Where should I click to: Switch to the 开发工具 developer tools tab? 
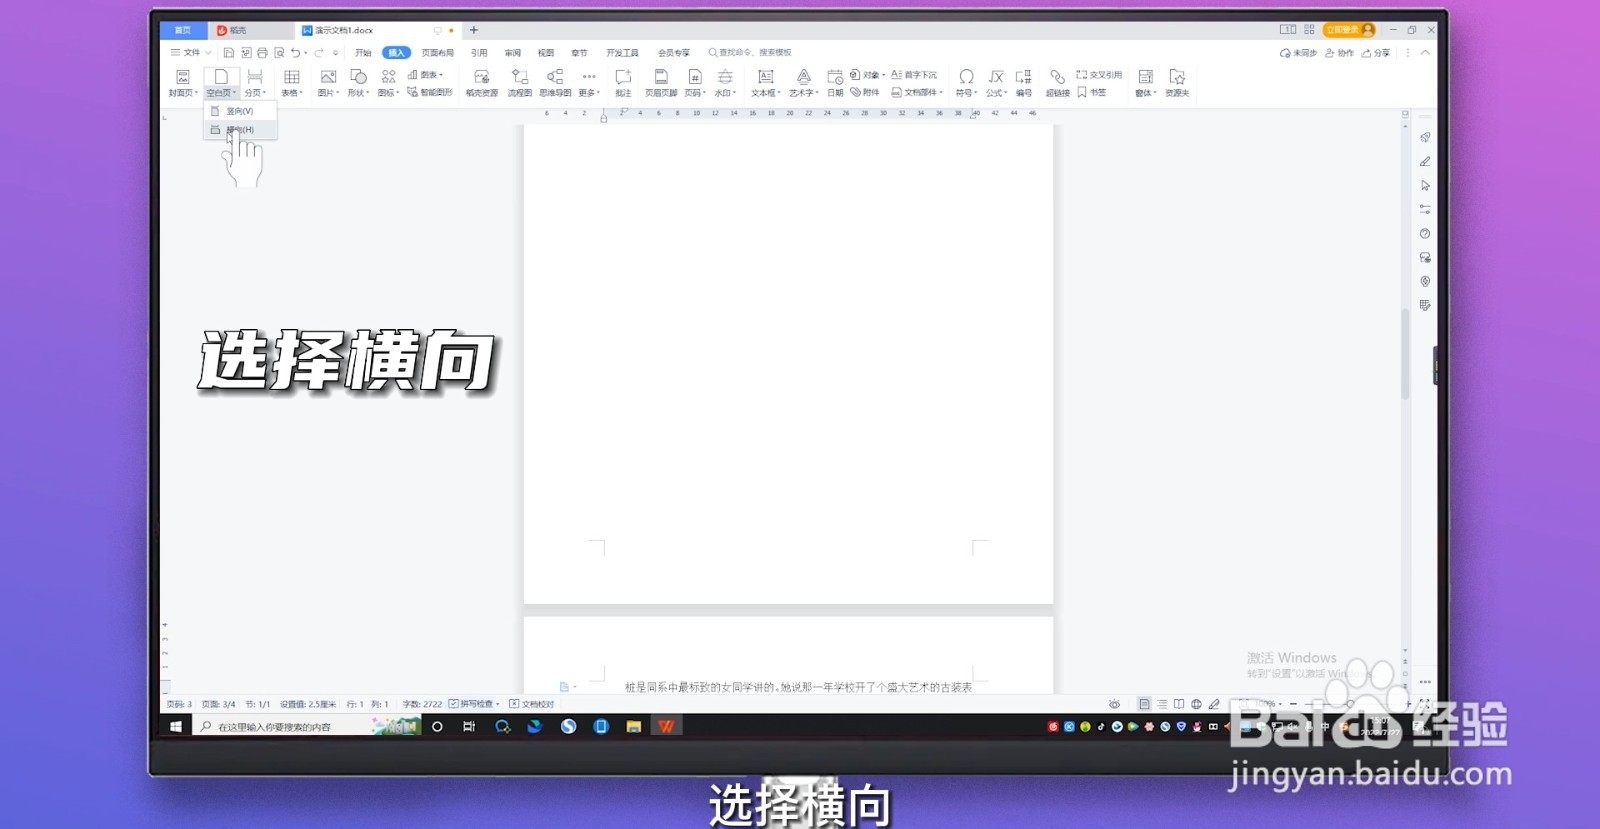[x=622, y=53]
